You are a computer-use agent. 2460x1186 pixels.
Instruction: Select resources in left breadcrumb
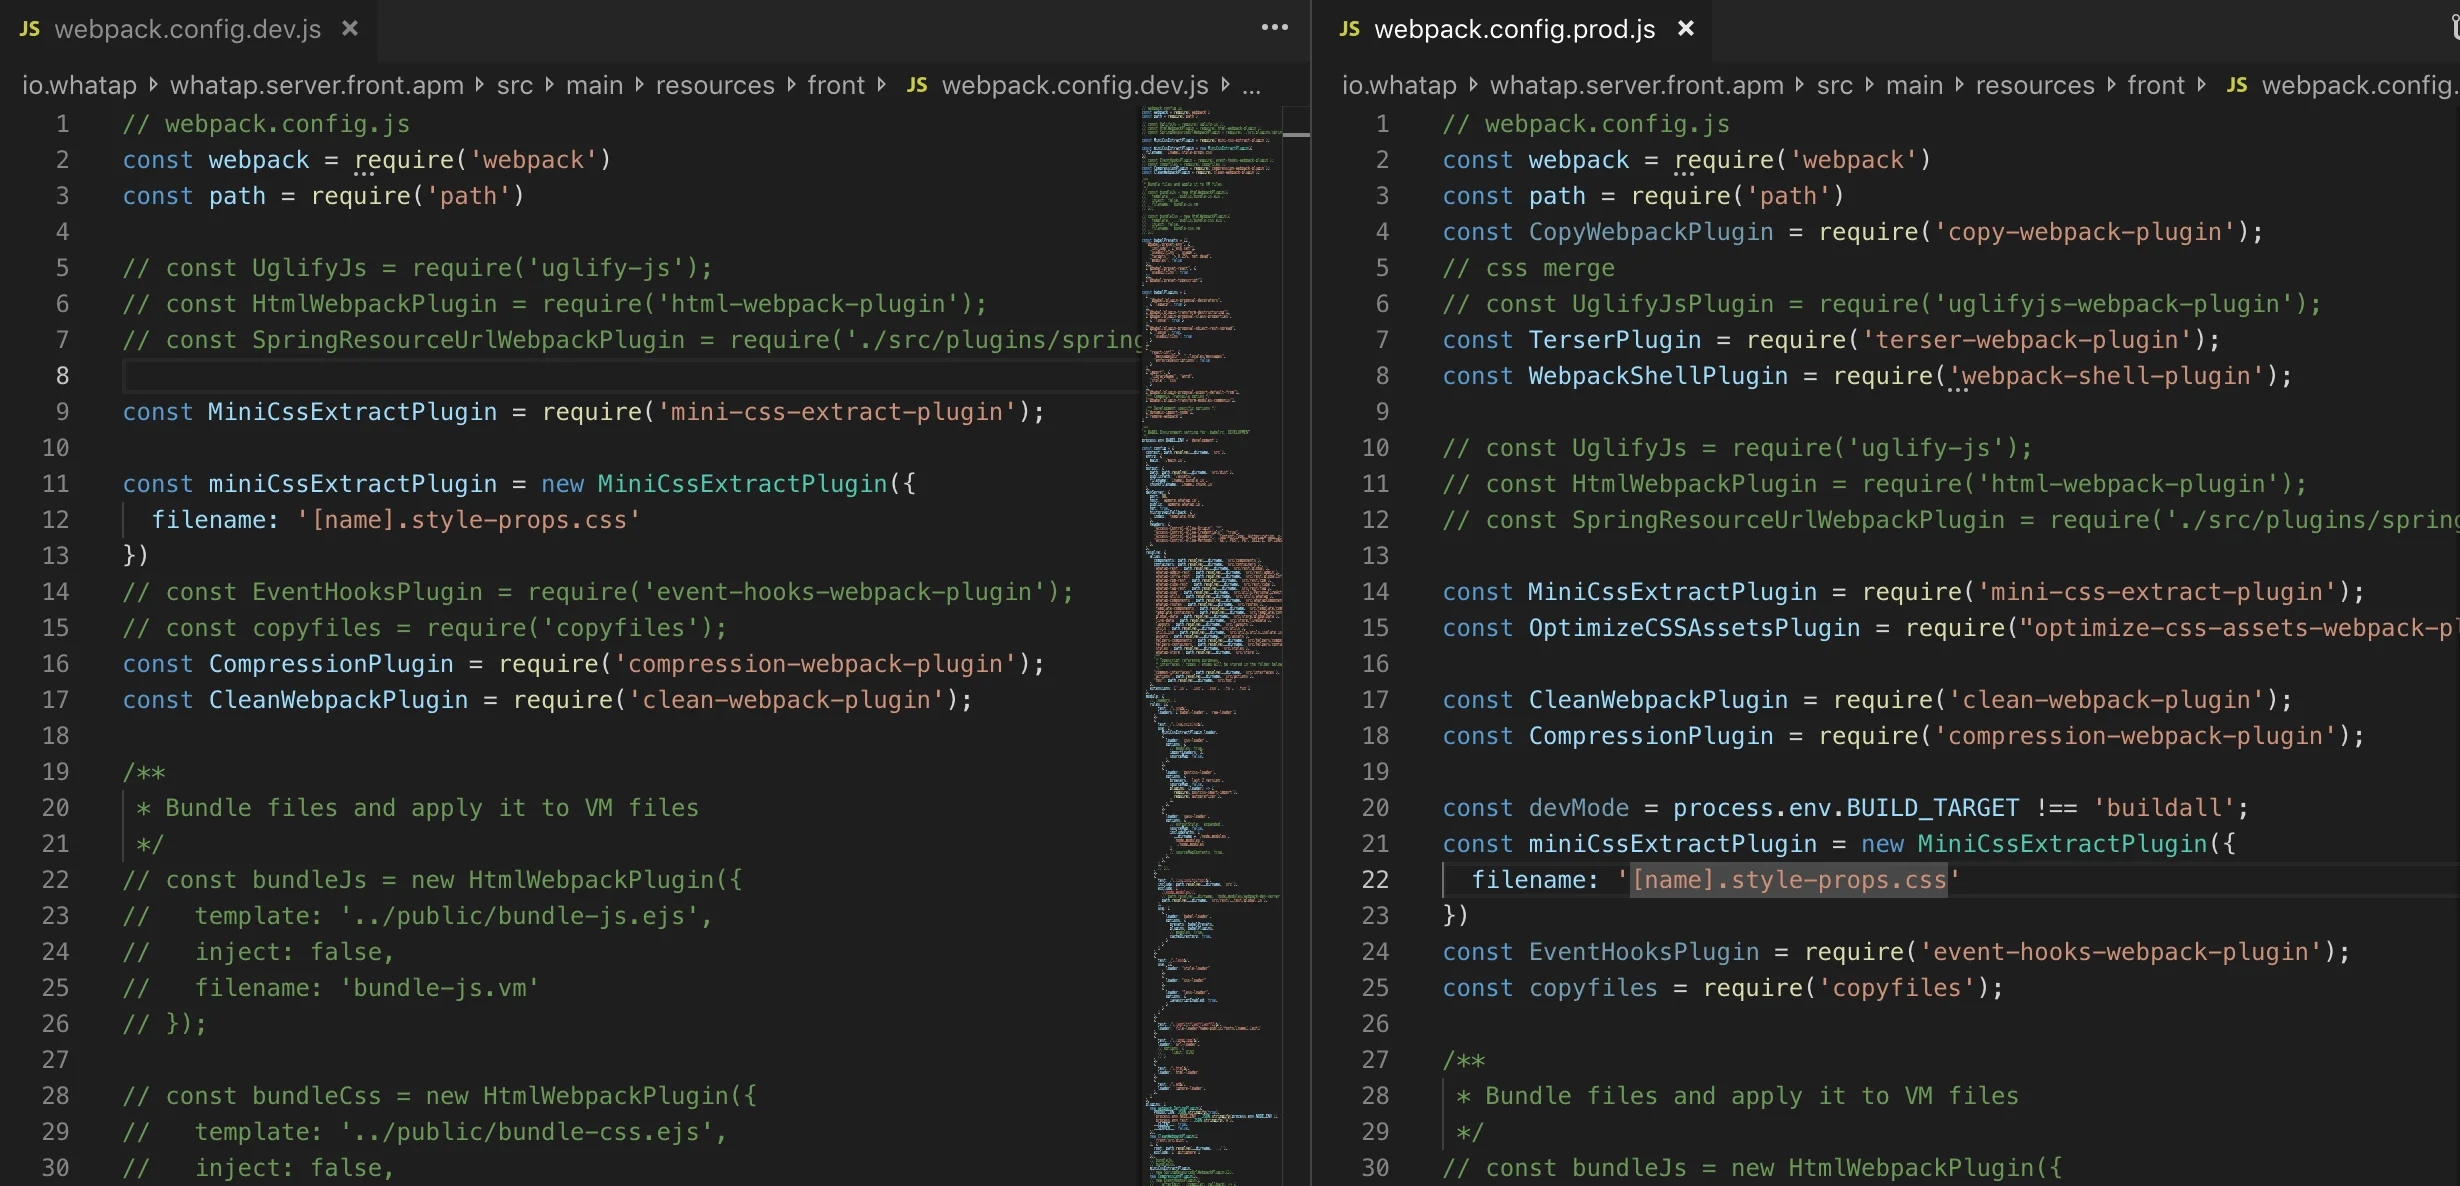(x=715, y=85)
